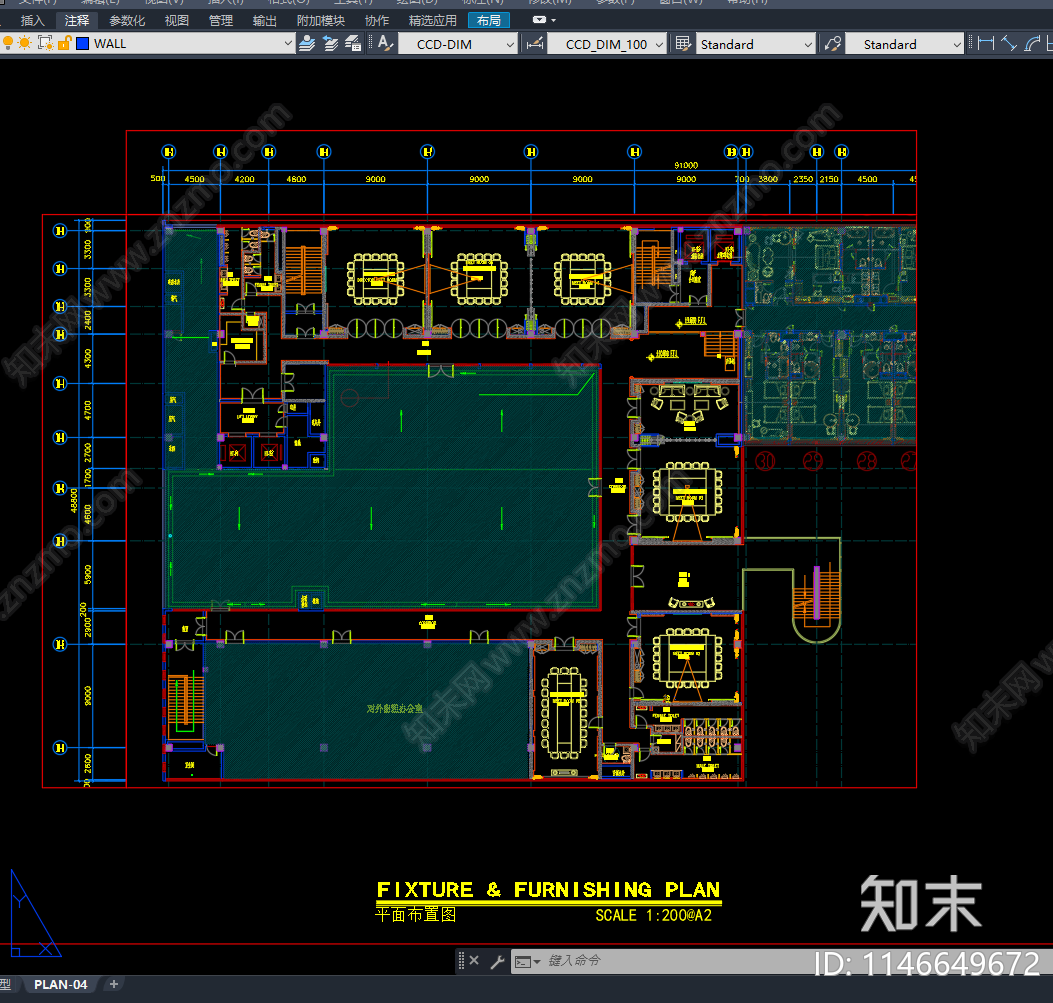This screenshot has height=1003, width=1053.
Task: Toggle WALL layer lock padlock icon
Action: [x=64, y=44]
